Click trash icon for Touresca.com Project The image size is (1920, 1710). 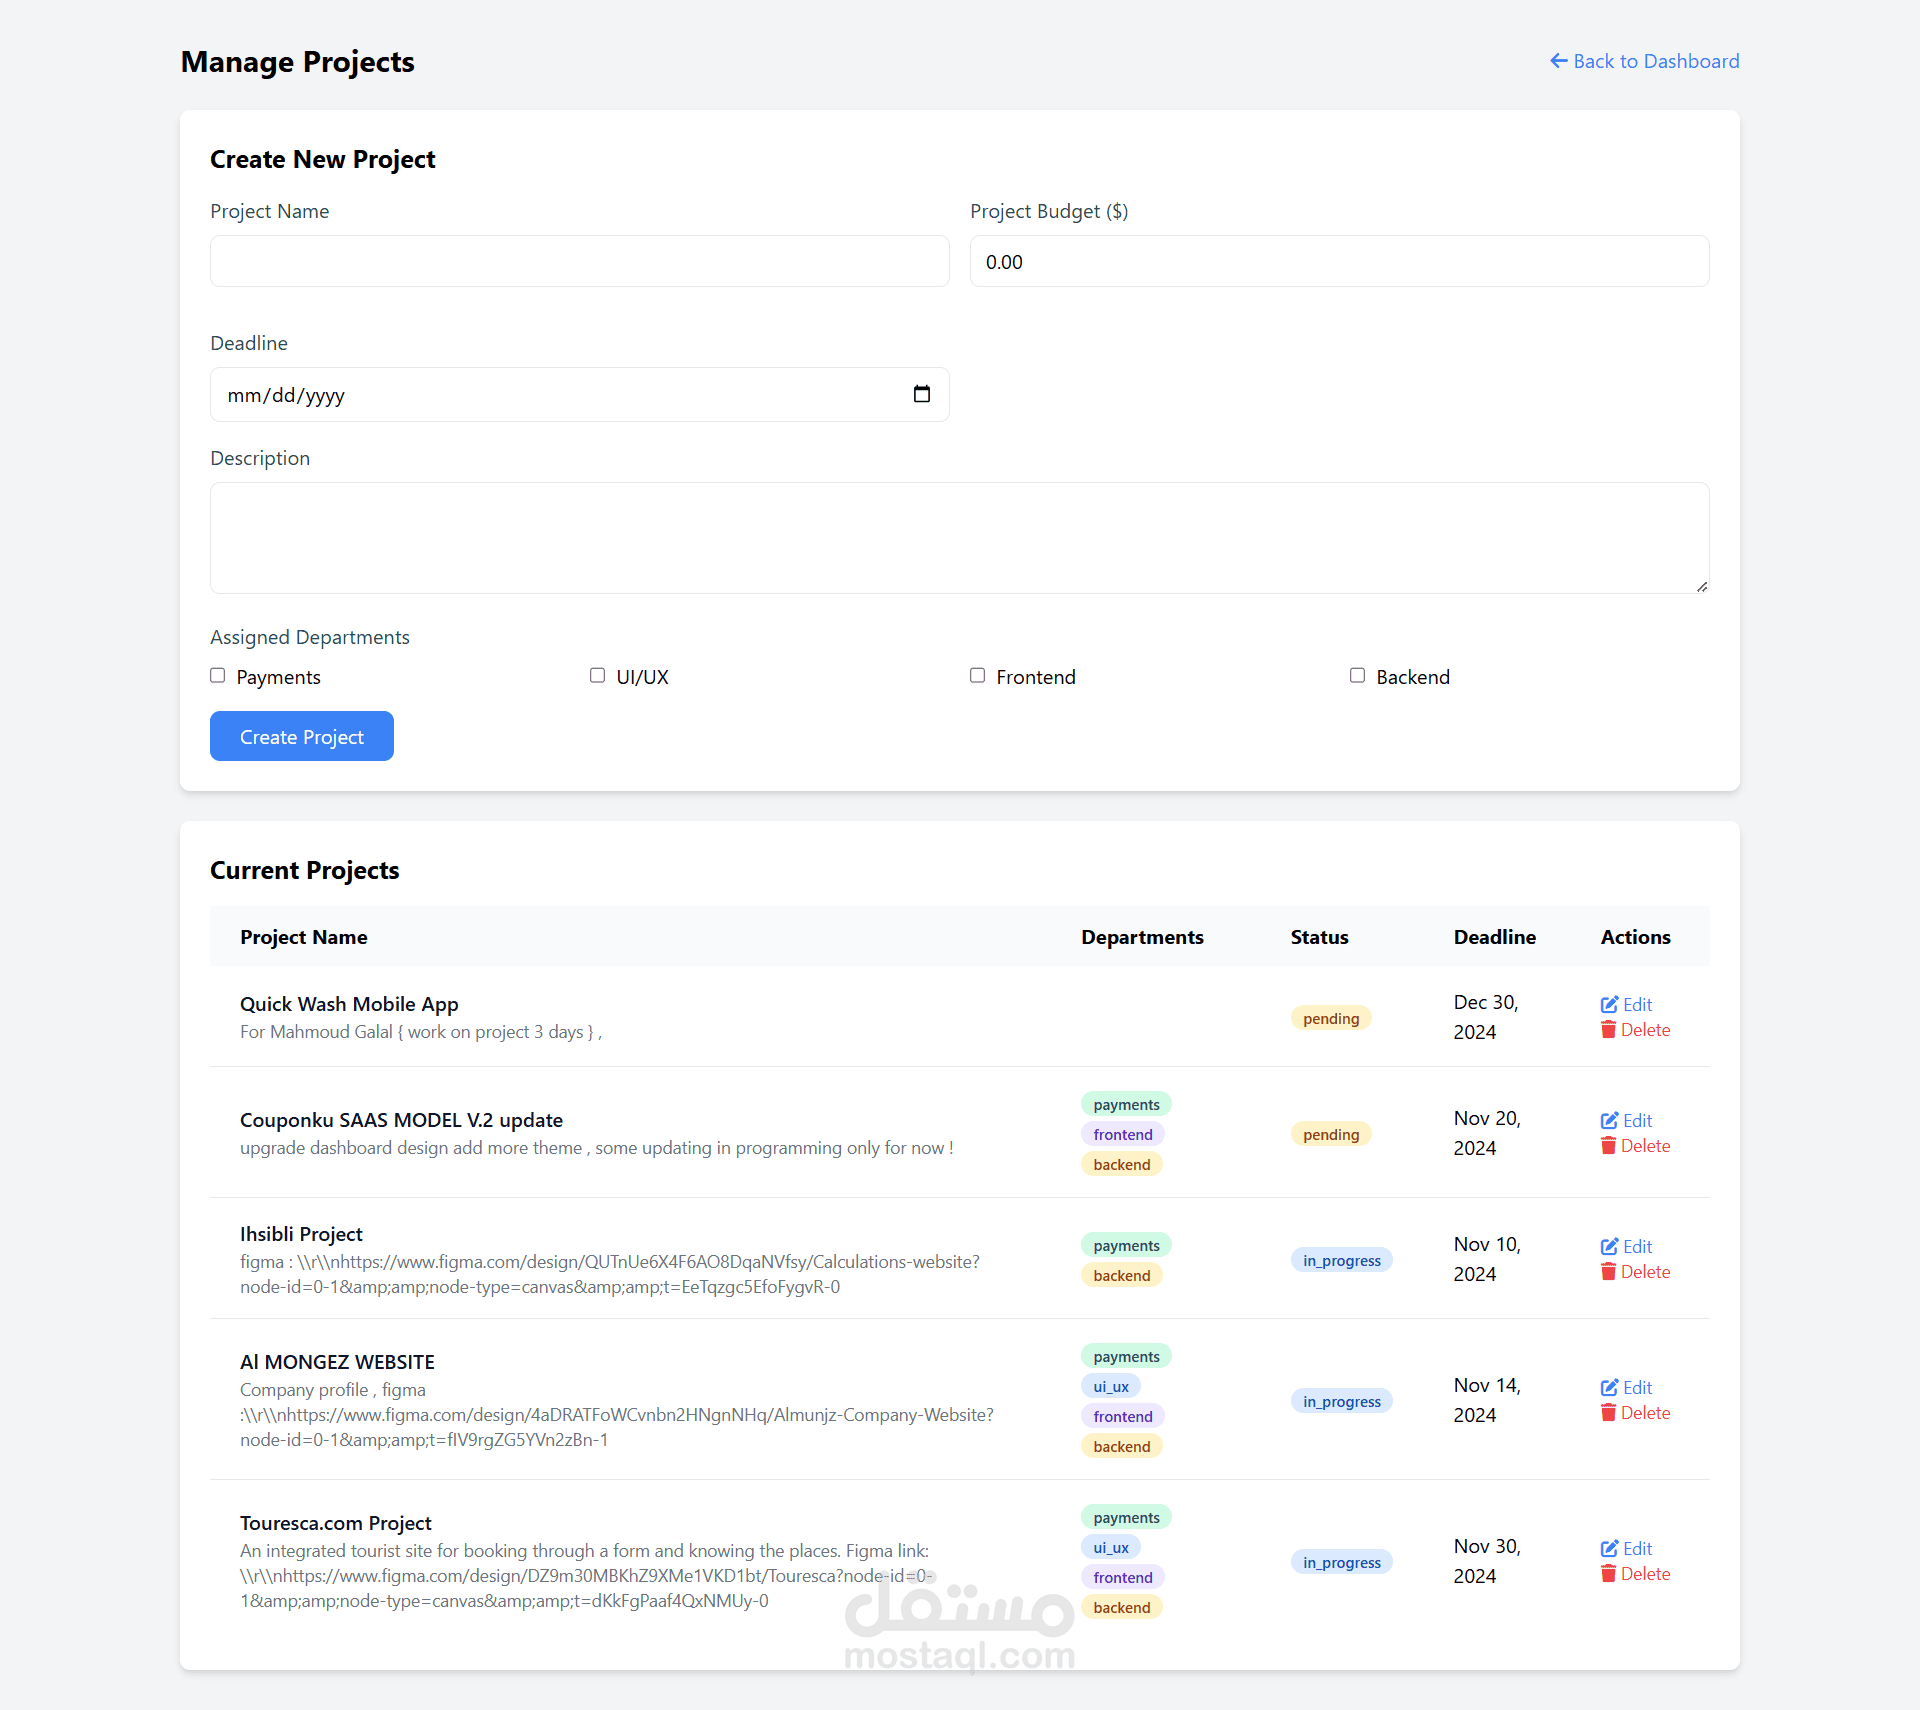pos(1608,1574)
